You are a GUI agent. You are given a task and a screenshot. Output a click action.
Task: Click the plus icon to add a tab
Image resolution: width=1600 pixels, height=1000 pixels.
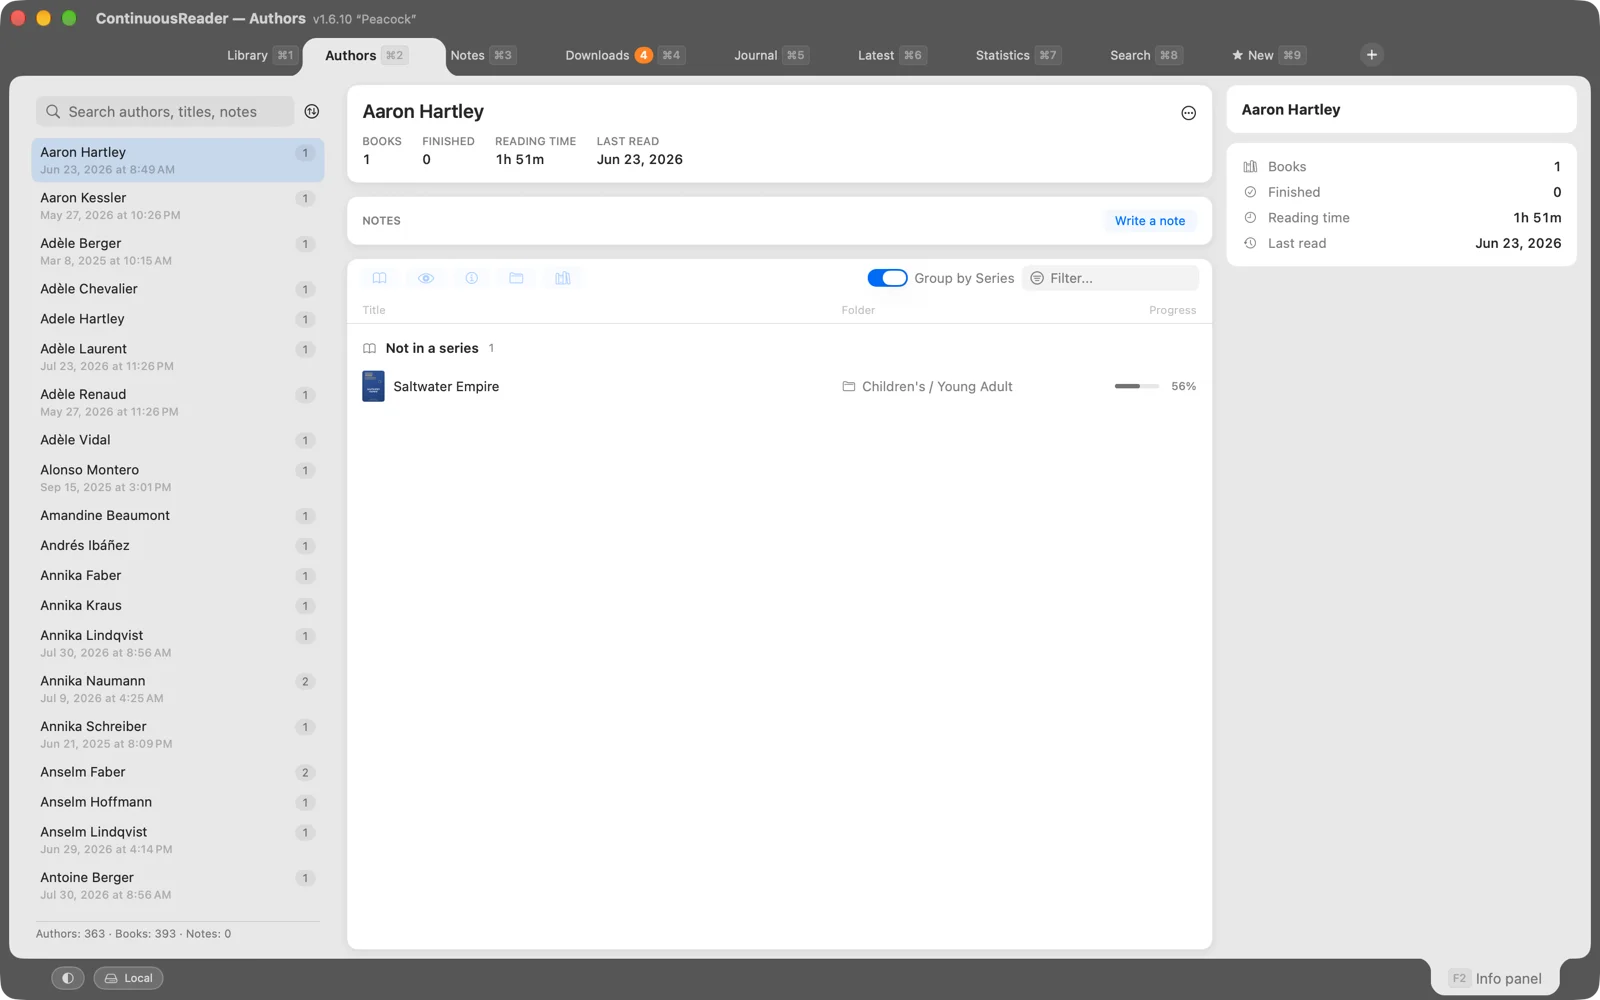1372,55
